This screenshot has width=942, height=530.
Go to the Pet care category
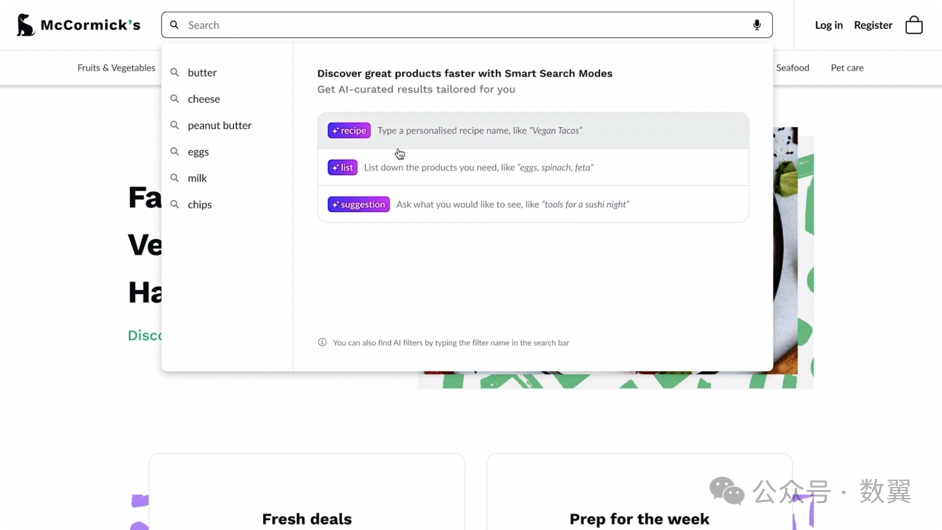click(x=847, y=68)
